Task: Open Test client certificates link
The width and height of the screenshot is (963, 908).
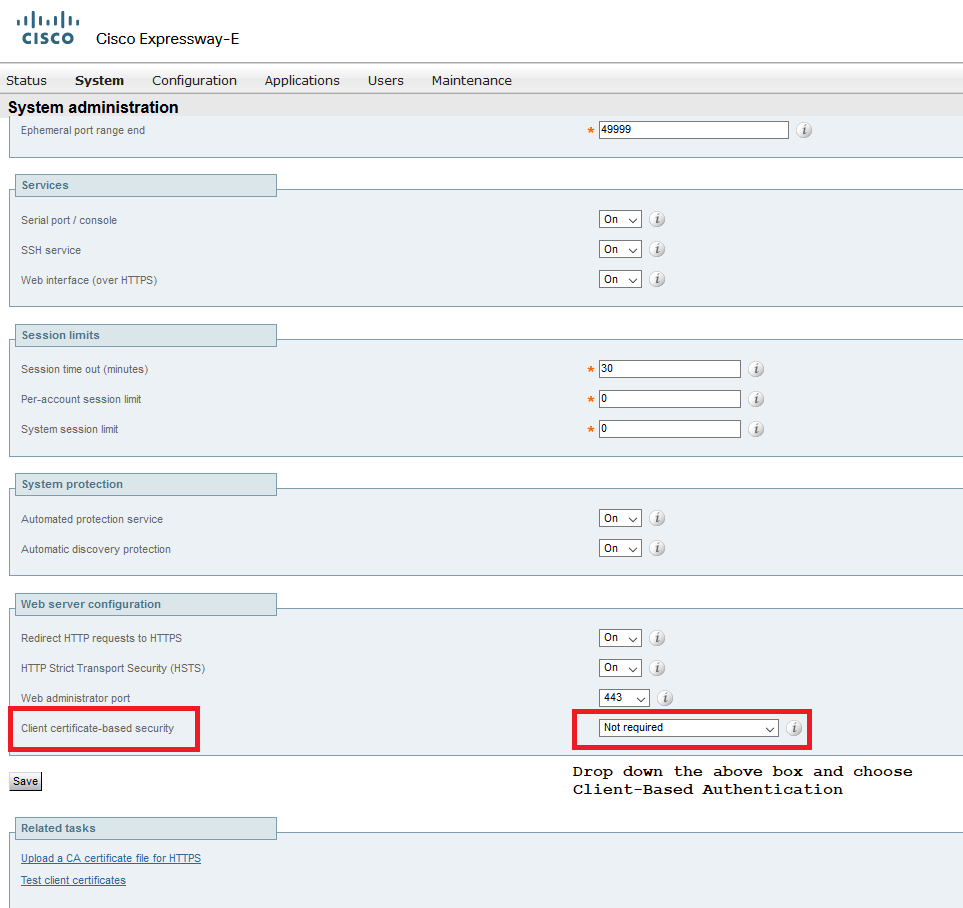Action: click(73, 880)
